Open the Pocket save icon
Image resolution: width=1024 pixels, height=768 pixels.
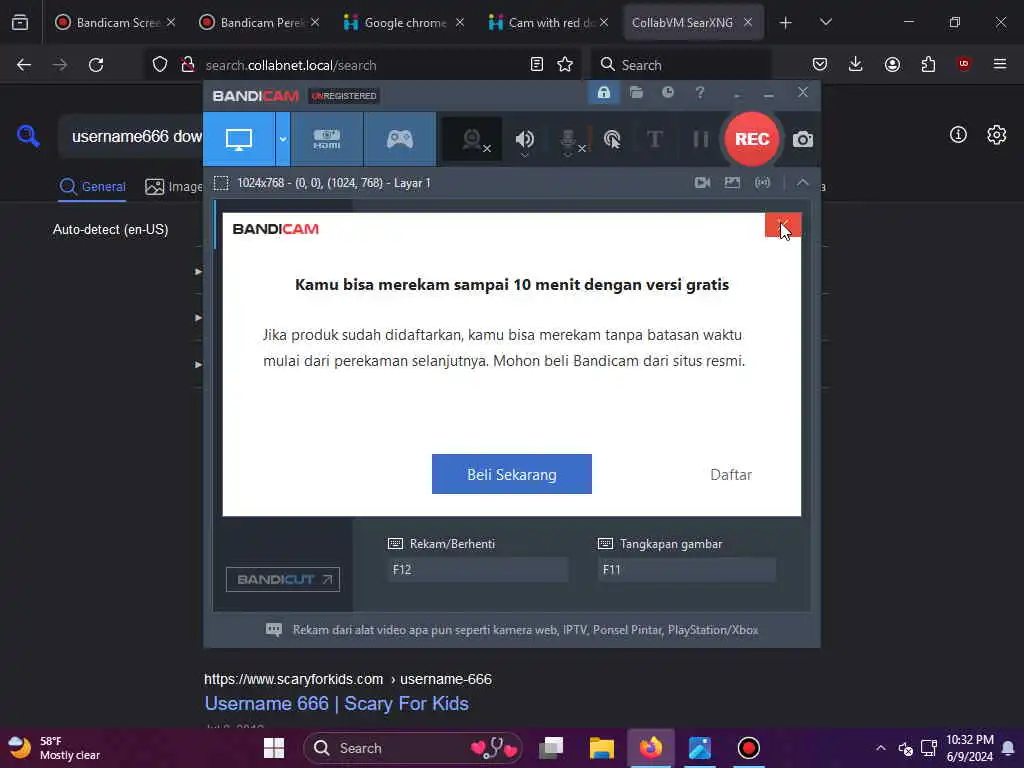click(820, 65)
